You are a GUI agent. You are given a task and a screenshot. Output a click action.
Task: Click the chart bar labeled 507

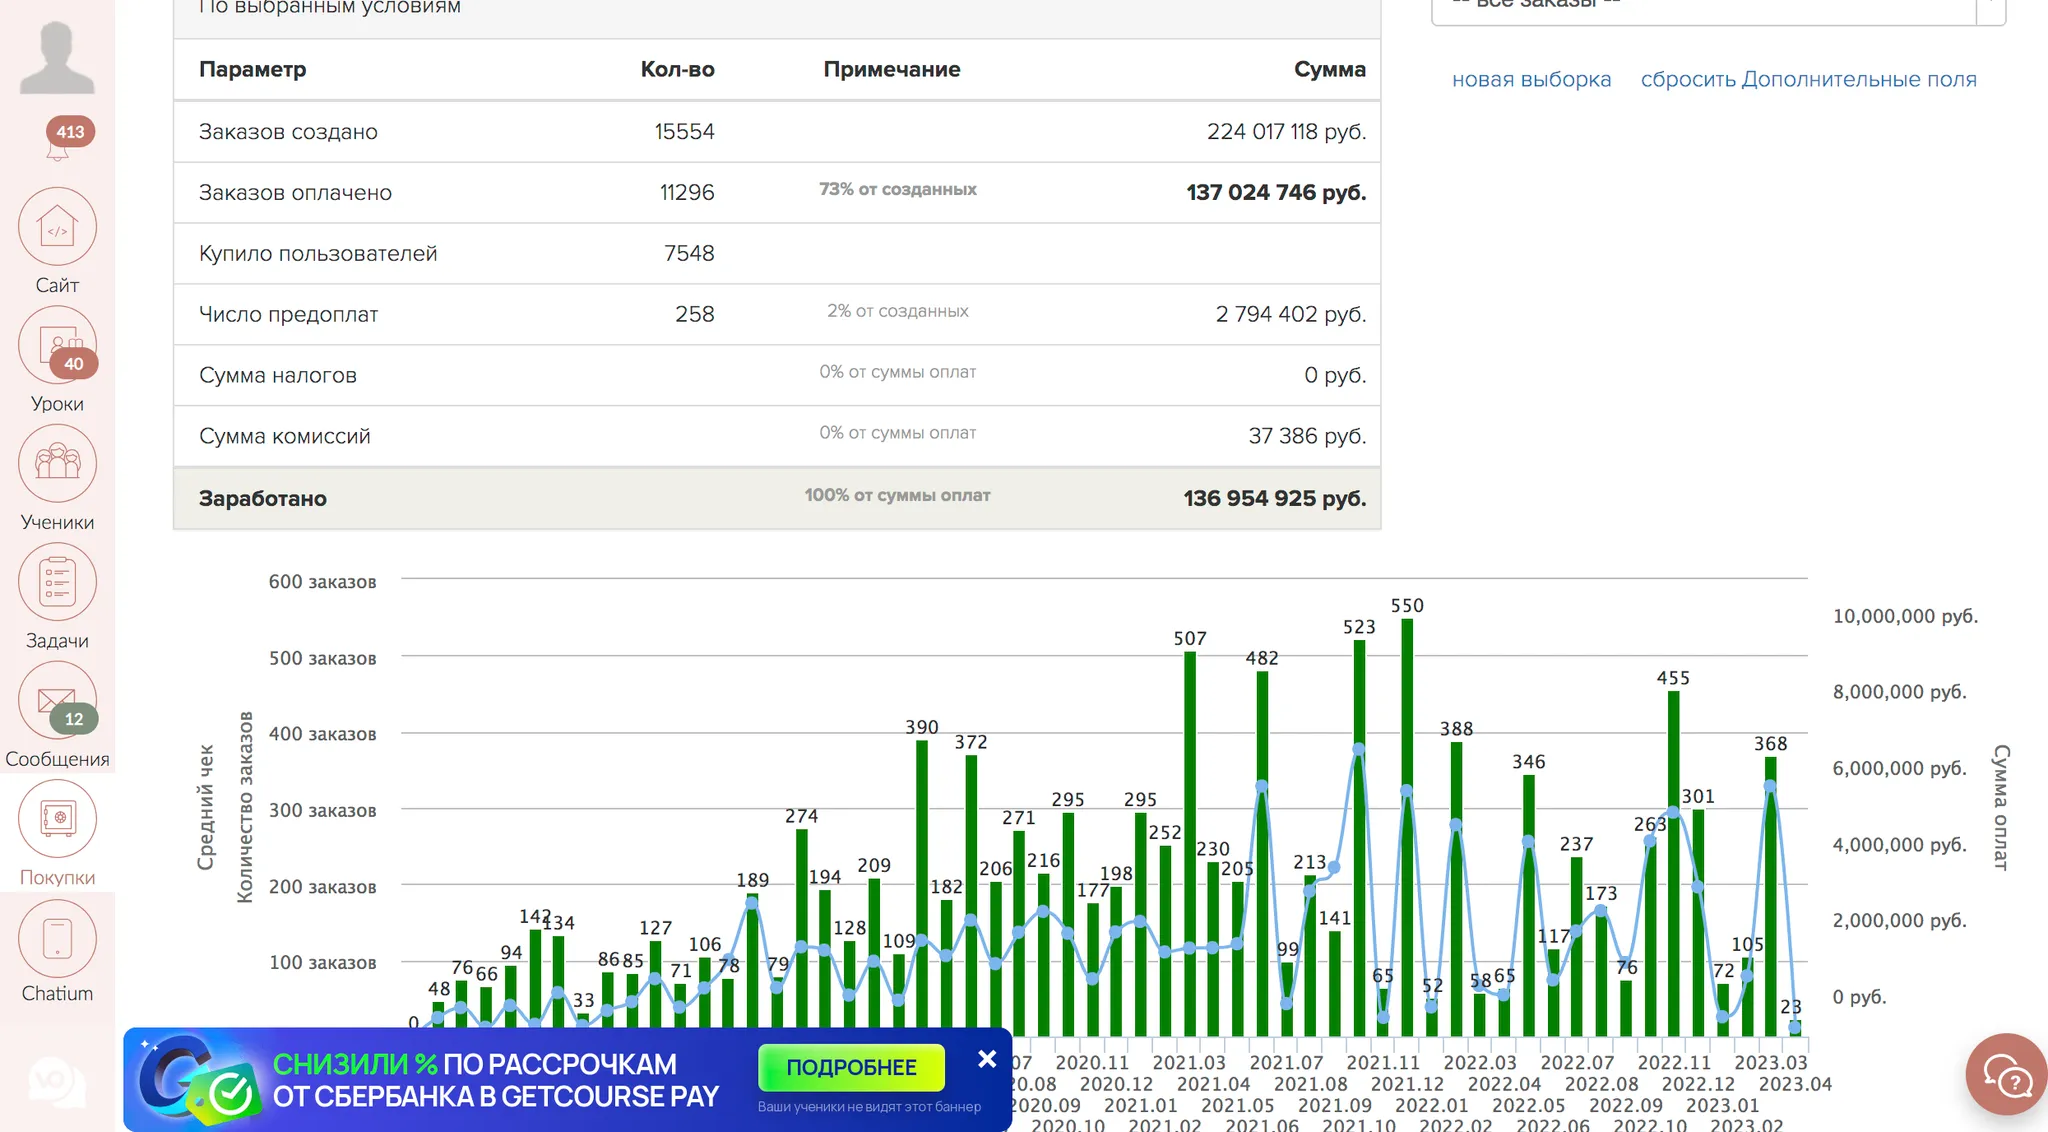pos(1190,844)
